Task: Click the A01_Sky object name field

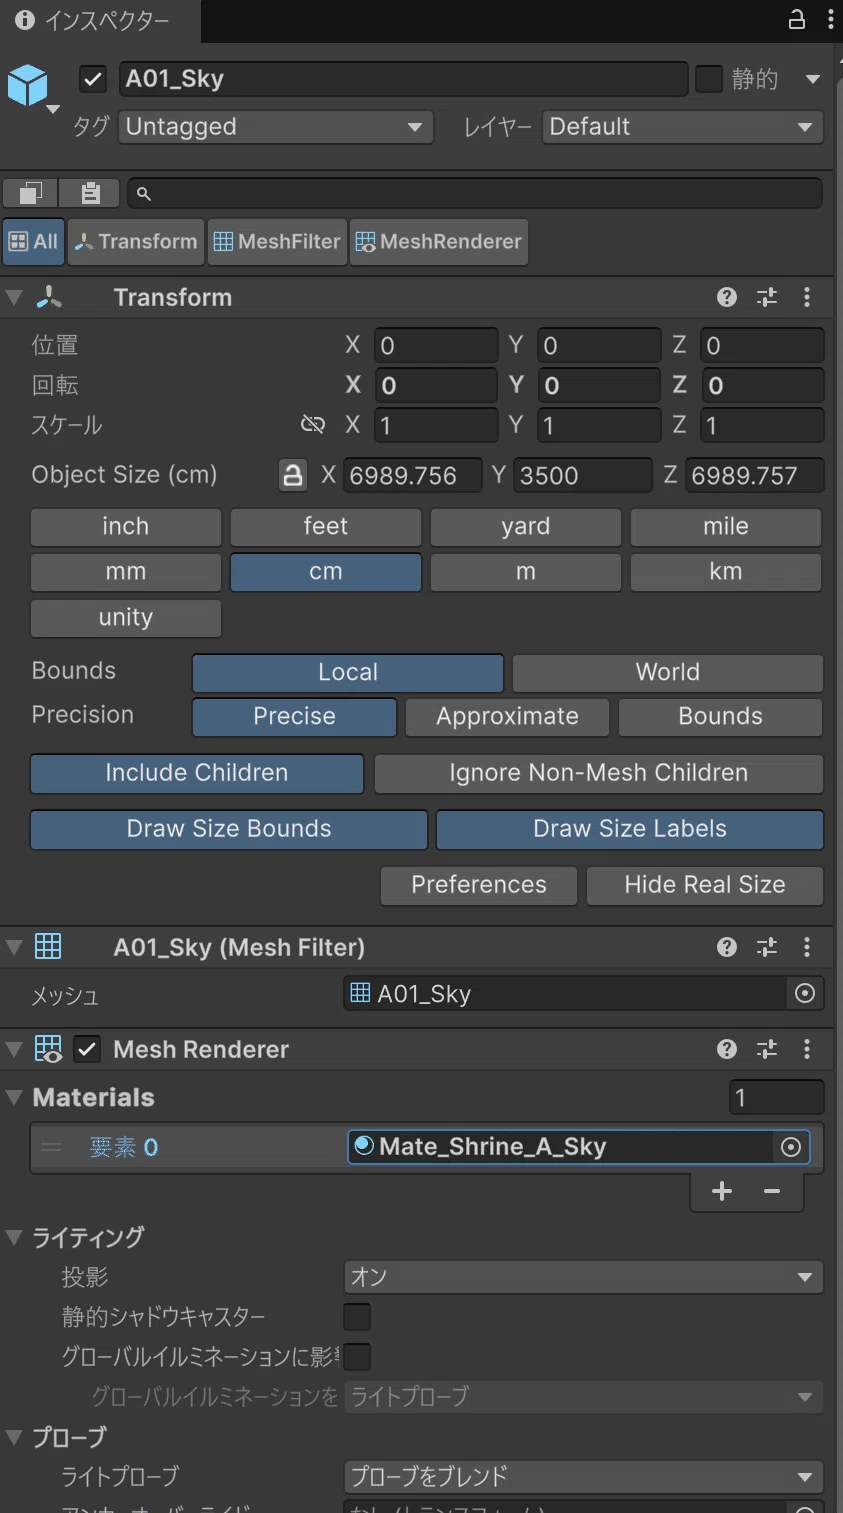Action: click(403, 79)
